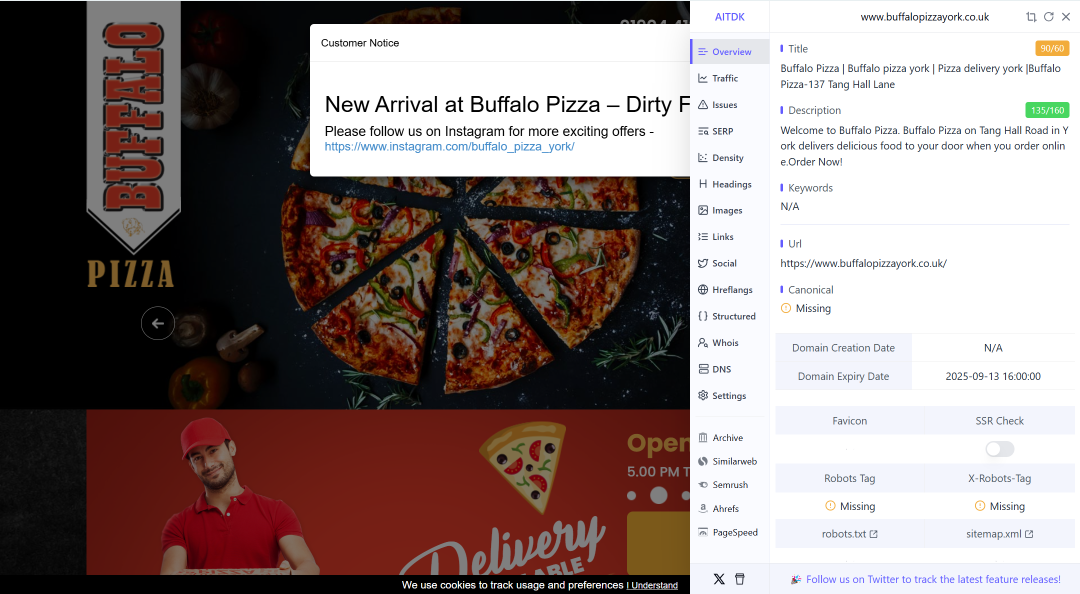
Task: Click the Keywords N/A value
Action: (789, 207)
